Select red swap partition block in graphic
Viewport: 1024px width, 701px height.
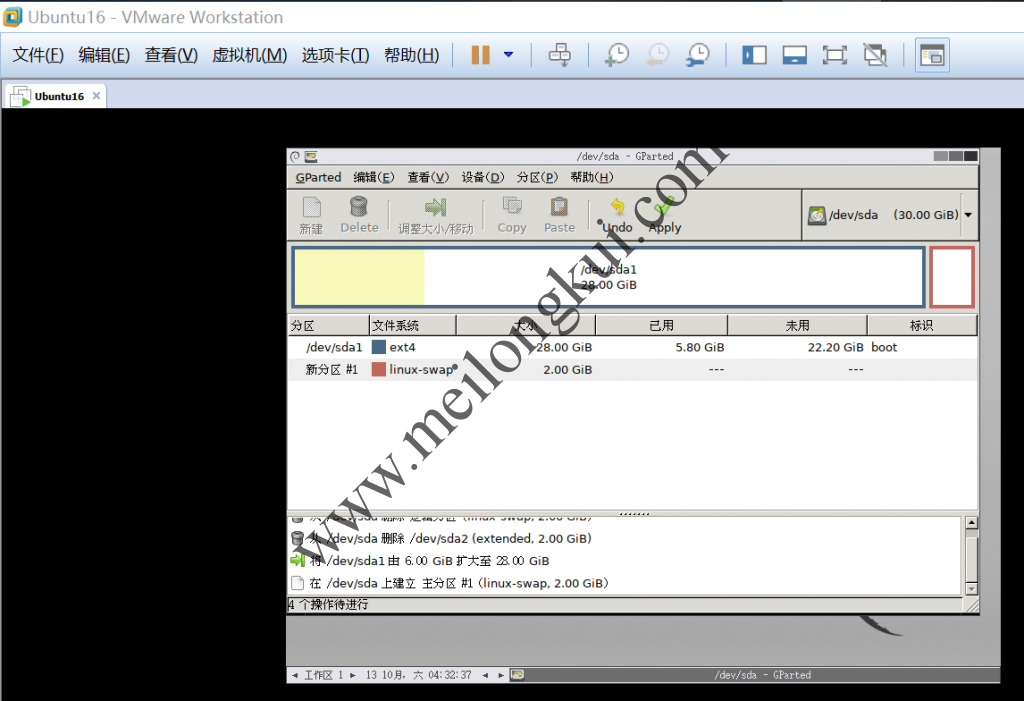952,277
